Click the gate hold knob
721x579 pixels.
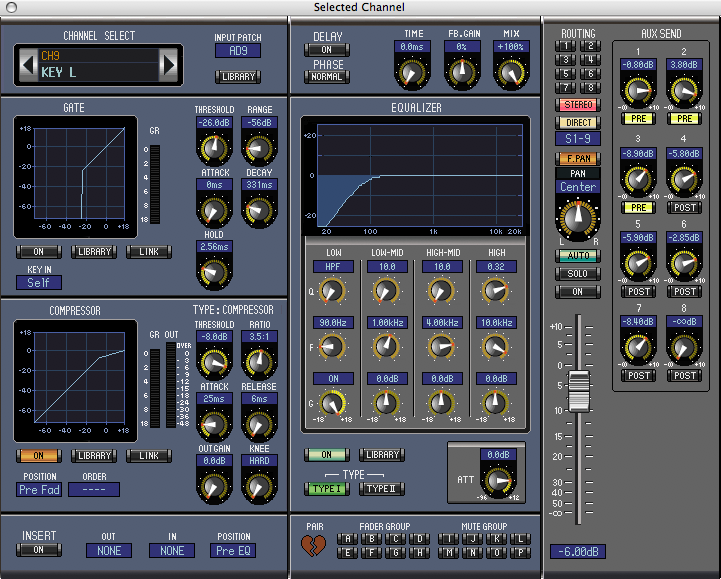click(214, 272)
